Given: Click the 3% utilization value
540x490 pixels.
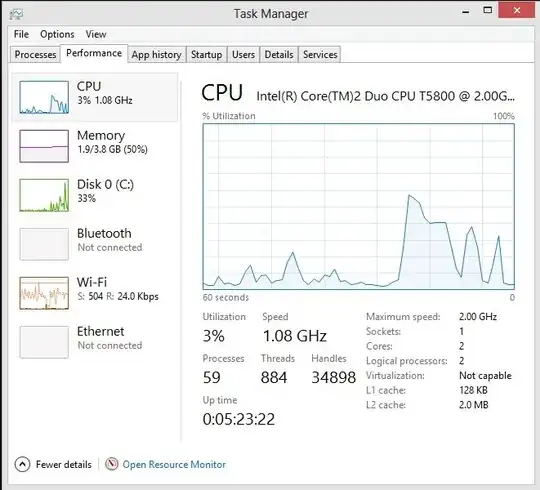Looking at the screenshot, I should (x=214, y=336).
